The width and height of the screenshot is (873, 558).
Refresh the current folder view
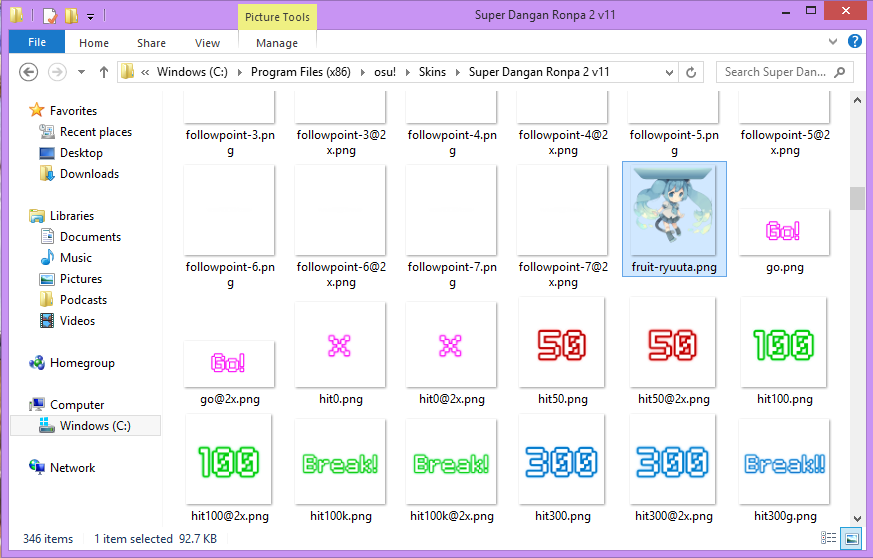(691, 72)
